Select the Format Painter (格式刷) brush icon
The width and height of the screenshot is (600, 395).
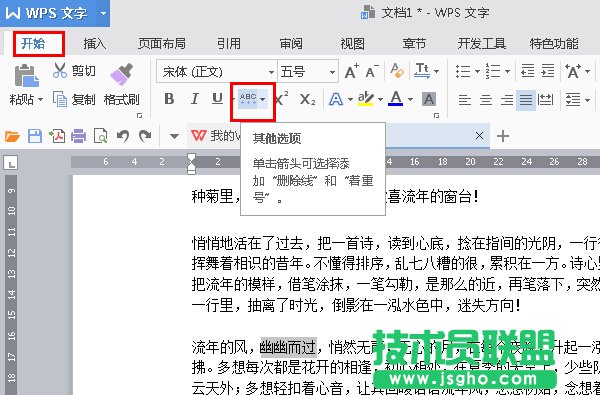[122, 74]
